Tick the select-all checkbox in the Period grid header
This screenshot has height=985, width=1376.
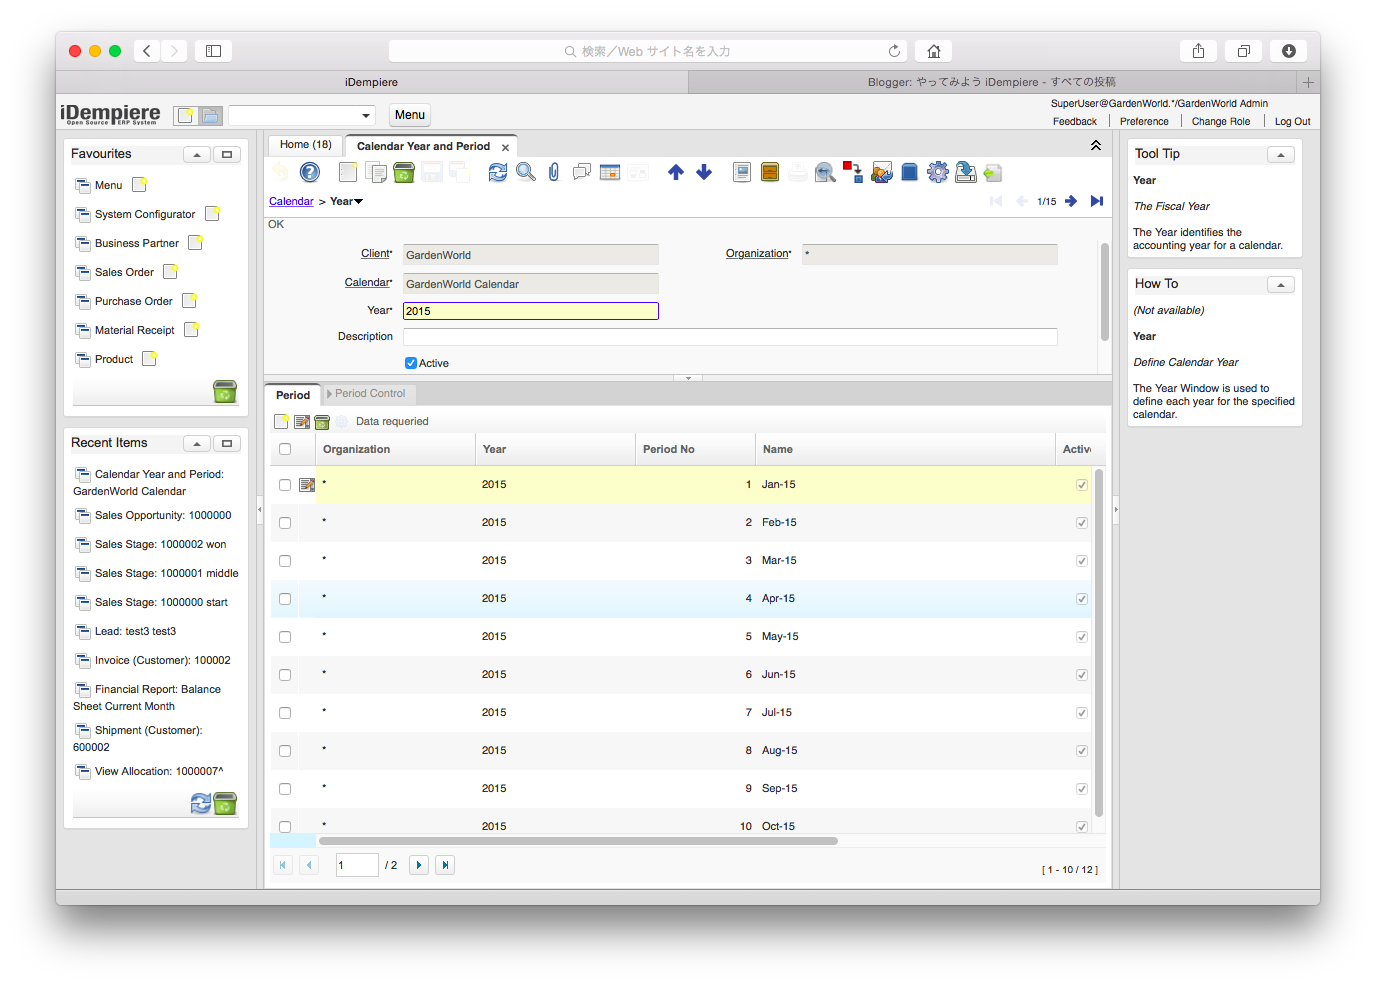click(285, 449)
